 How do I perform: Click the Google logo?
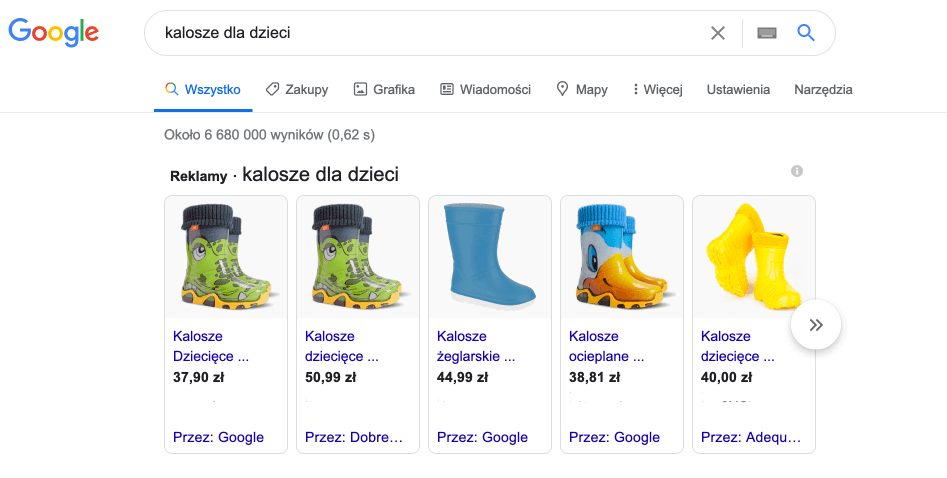tap(53, 32)
